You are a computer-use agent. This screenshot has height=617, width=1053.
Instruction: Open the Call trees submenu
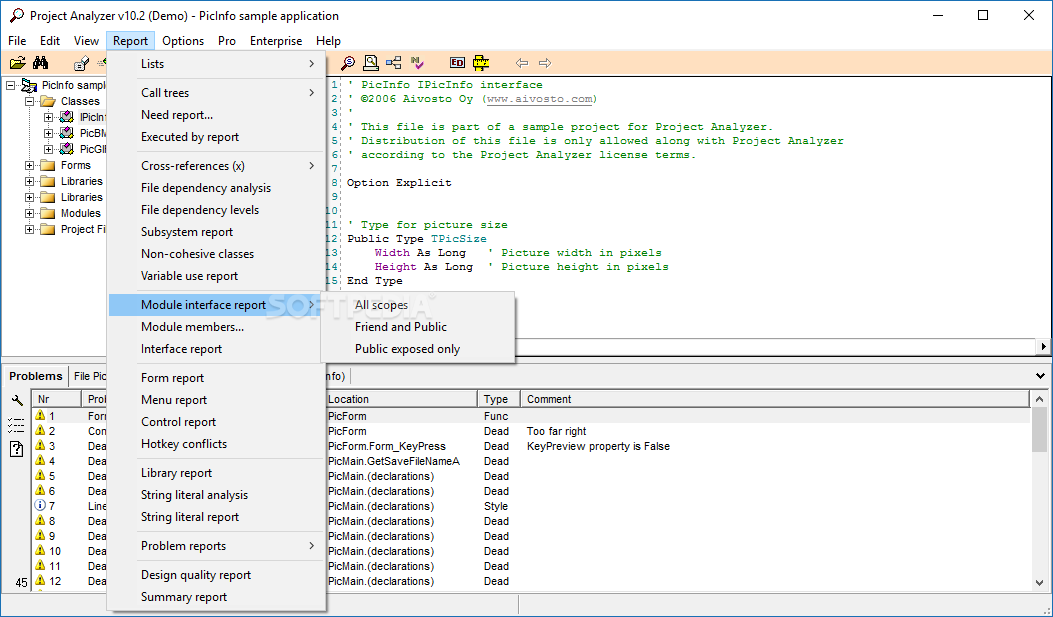coord(216,93)
